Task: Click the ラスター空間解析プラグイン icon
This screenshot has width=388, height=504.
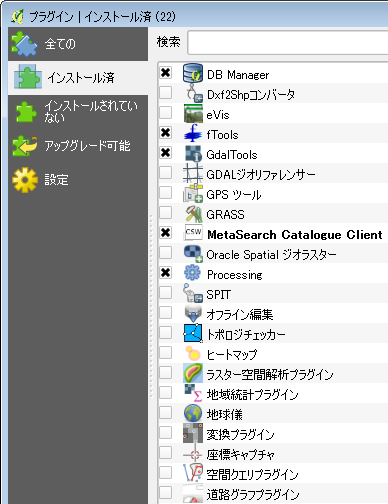Action: [193, 373]
